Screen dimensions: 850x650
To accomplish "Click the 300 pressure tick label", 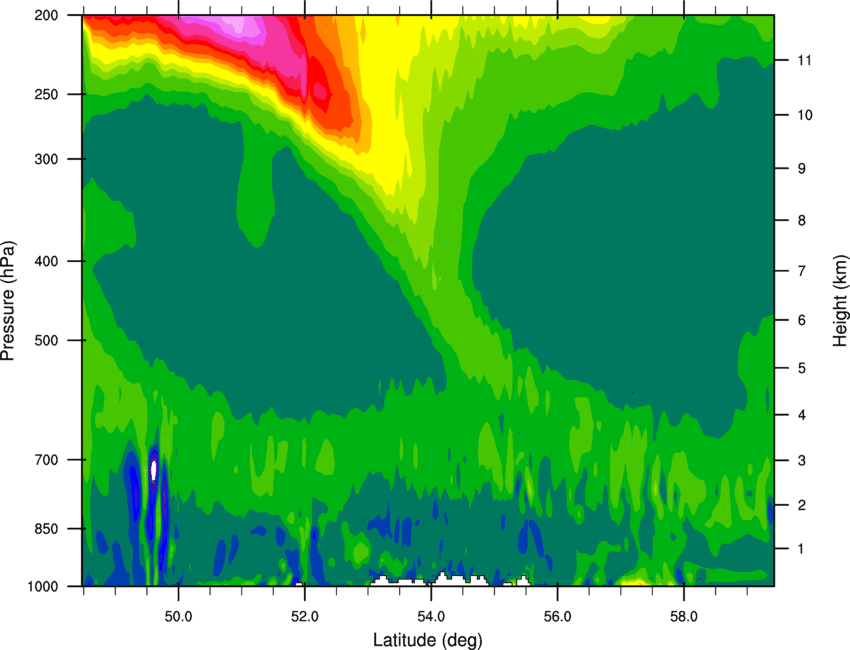I will [x=46, y=159].
